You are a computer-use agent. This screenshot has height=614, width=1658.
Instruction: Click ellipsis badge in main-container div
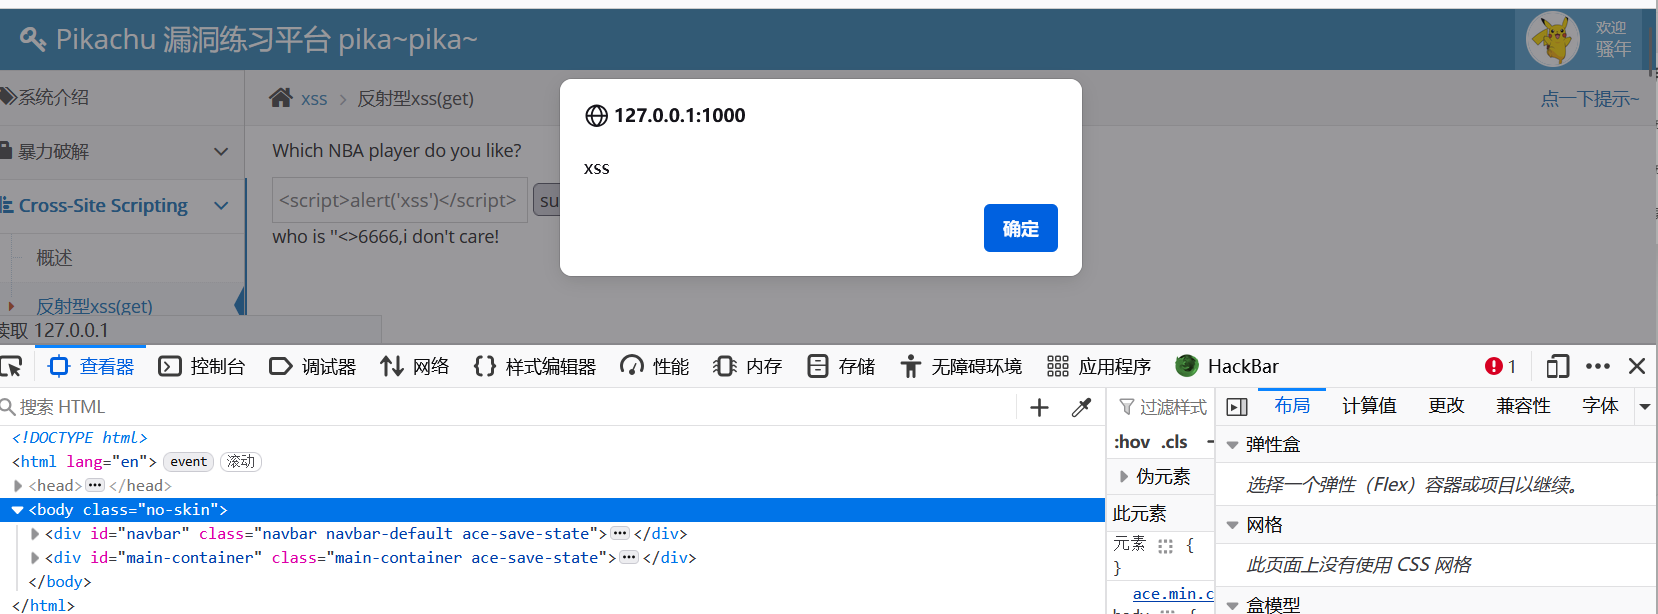pos(629,557)
